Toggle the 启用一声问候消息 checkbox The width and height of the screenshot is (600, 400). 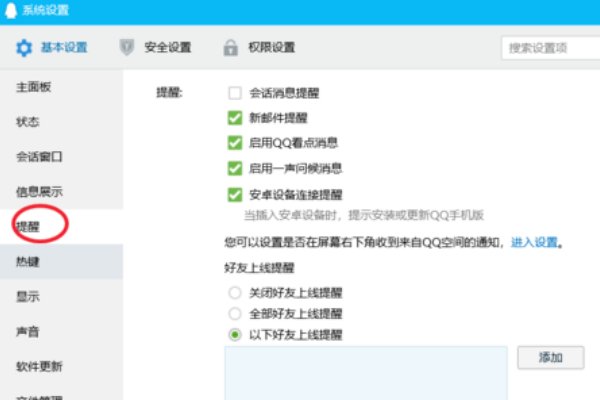(235, 168)
